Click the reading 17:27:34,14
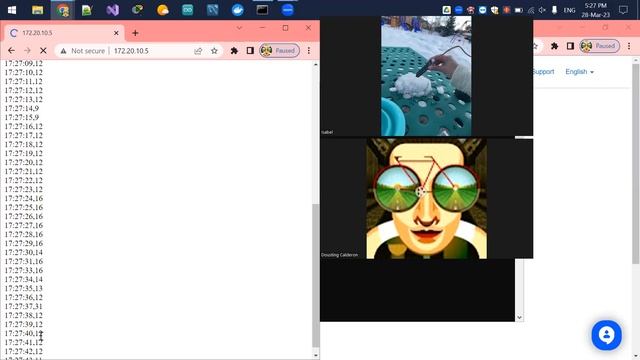The width and height of the screenshot is (640, 360). click(23, 280)
